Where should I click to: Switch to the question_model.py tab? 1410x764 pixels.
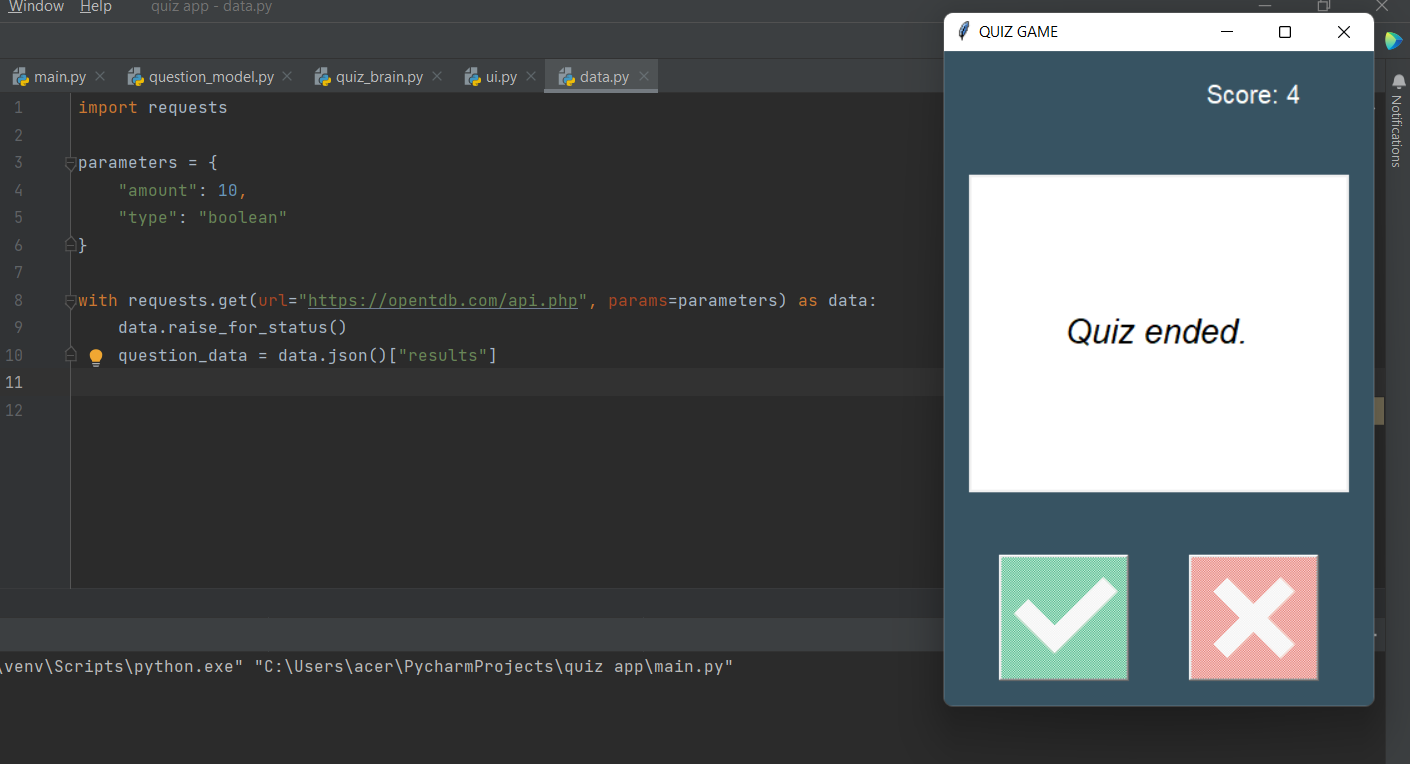coord(211,77)
